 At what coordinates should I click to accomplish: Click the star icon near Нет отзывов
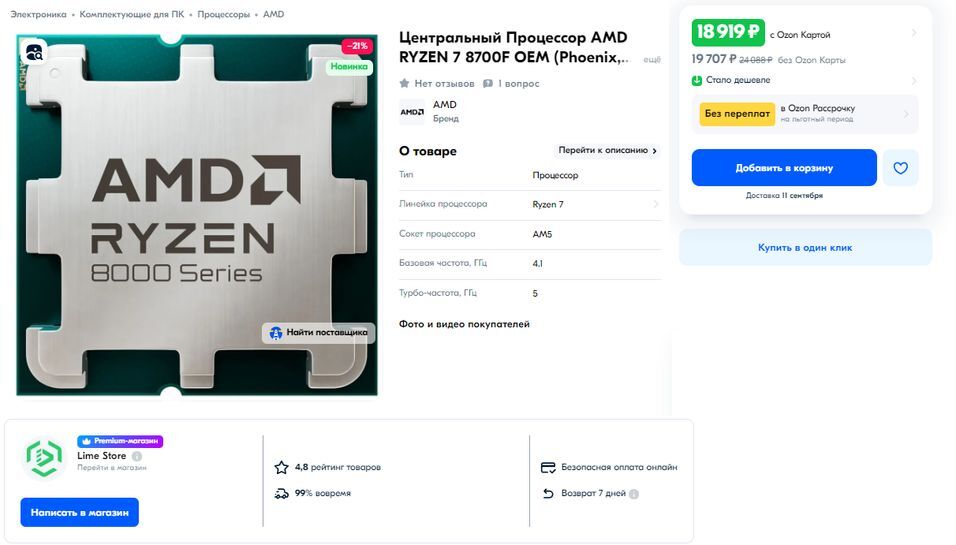click(x=405, y=84)
